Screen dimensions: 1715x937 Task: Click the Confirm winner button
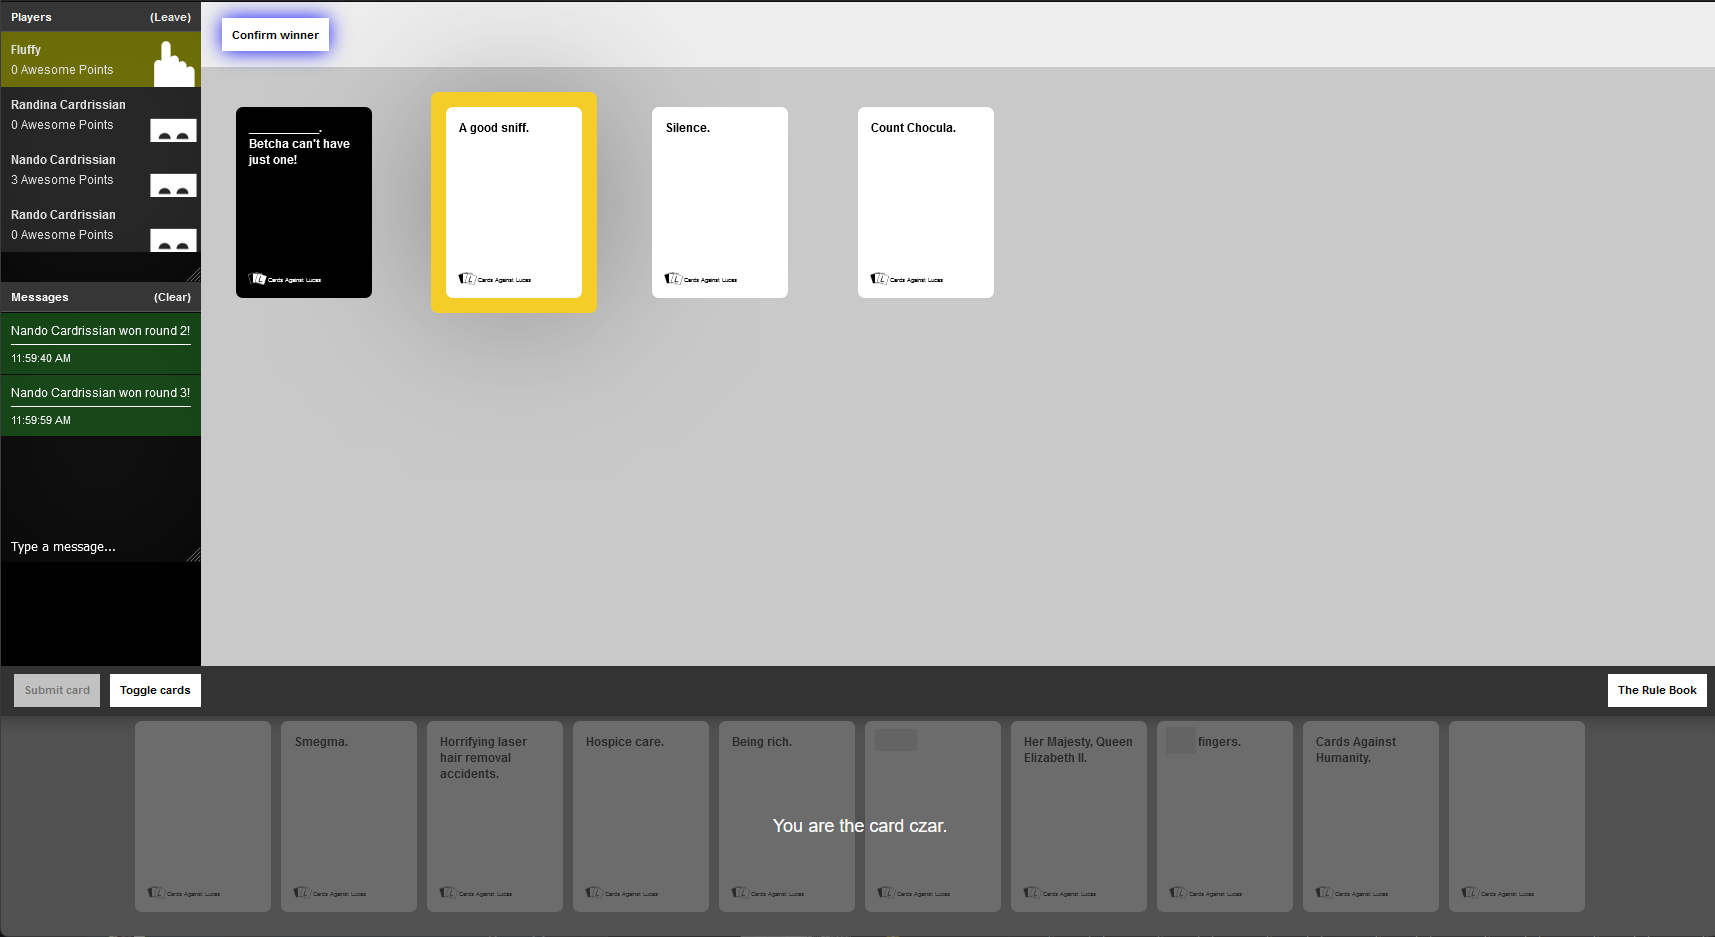click(275, 35)
